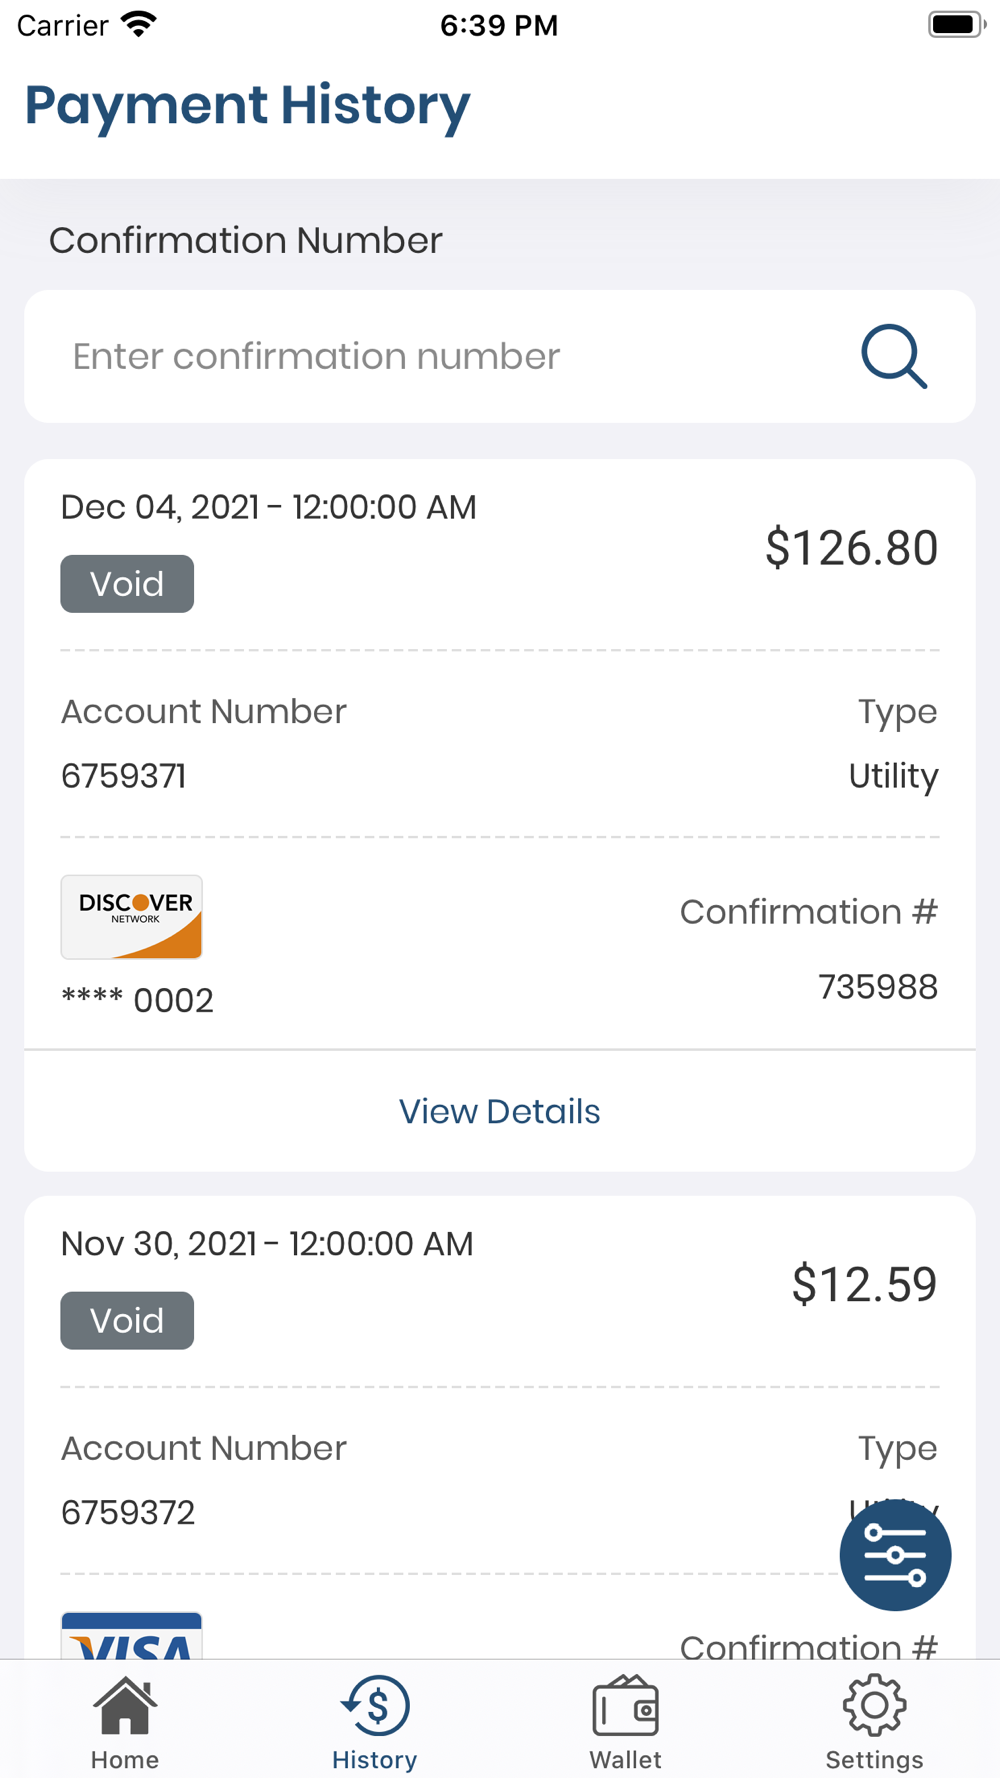Switch to the Home tab label

pyautogui.click(x=125, y=1760)
